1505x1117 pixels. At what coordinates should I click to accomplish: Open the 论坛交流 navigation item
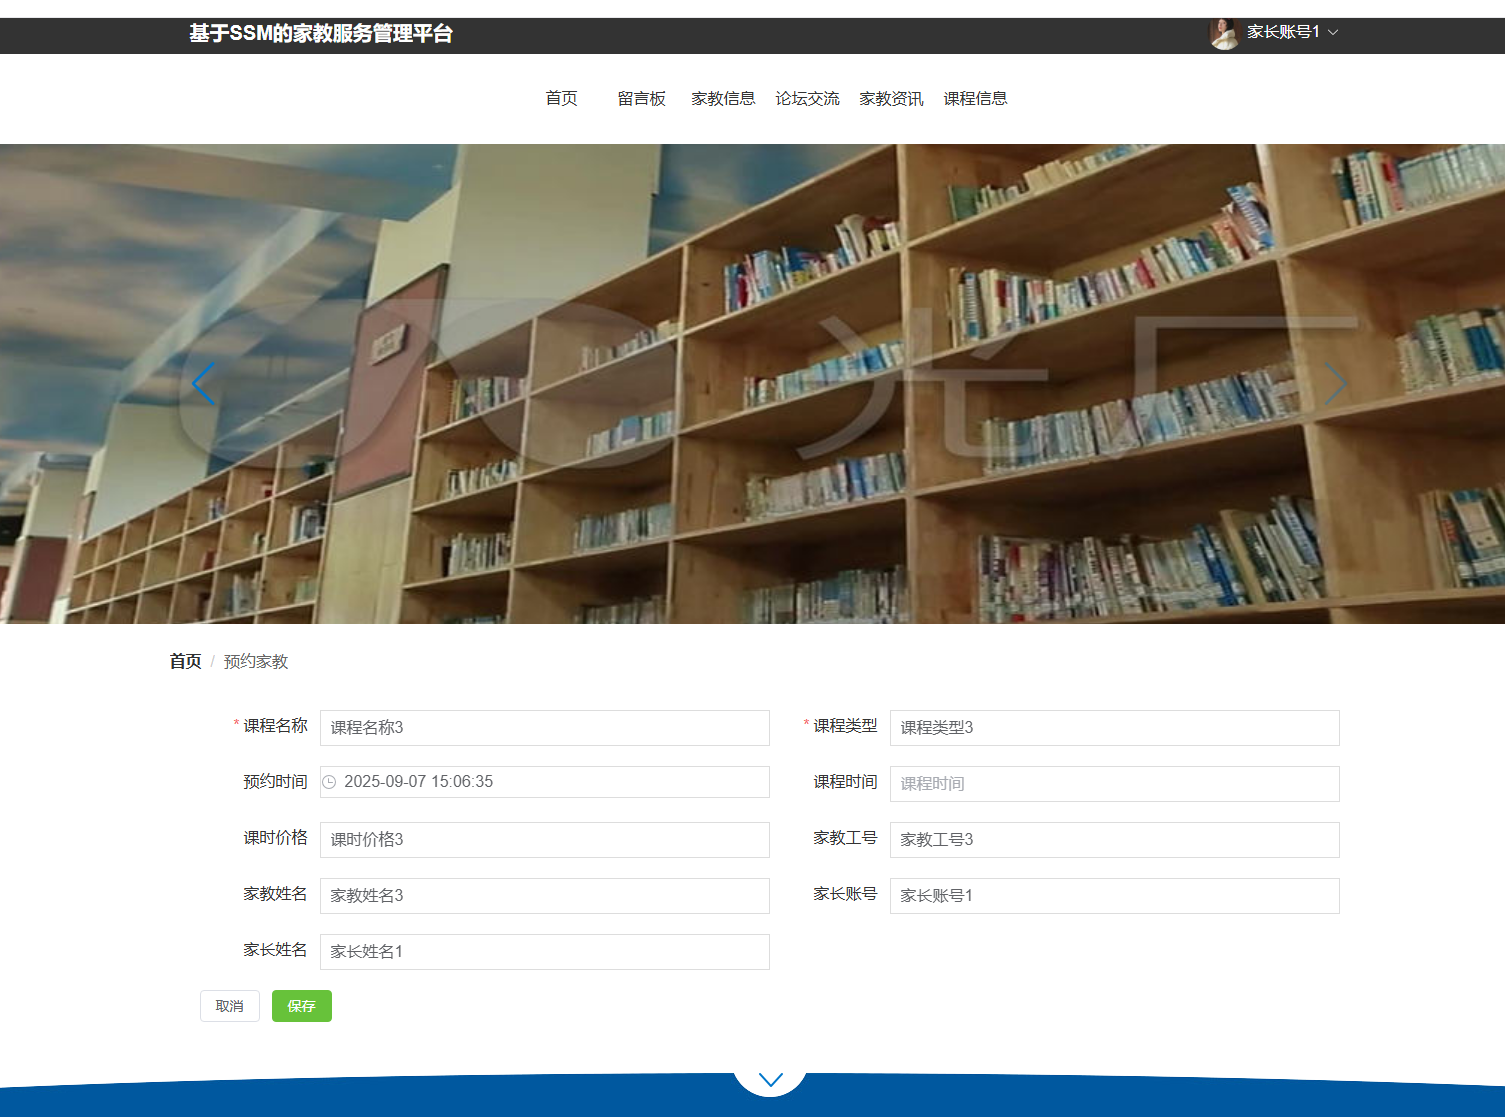click(x=807, y=98)
